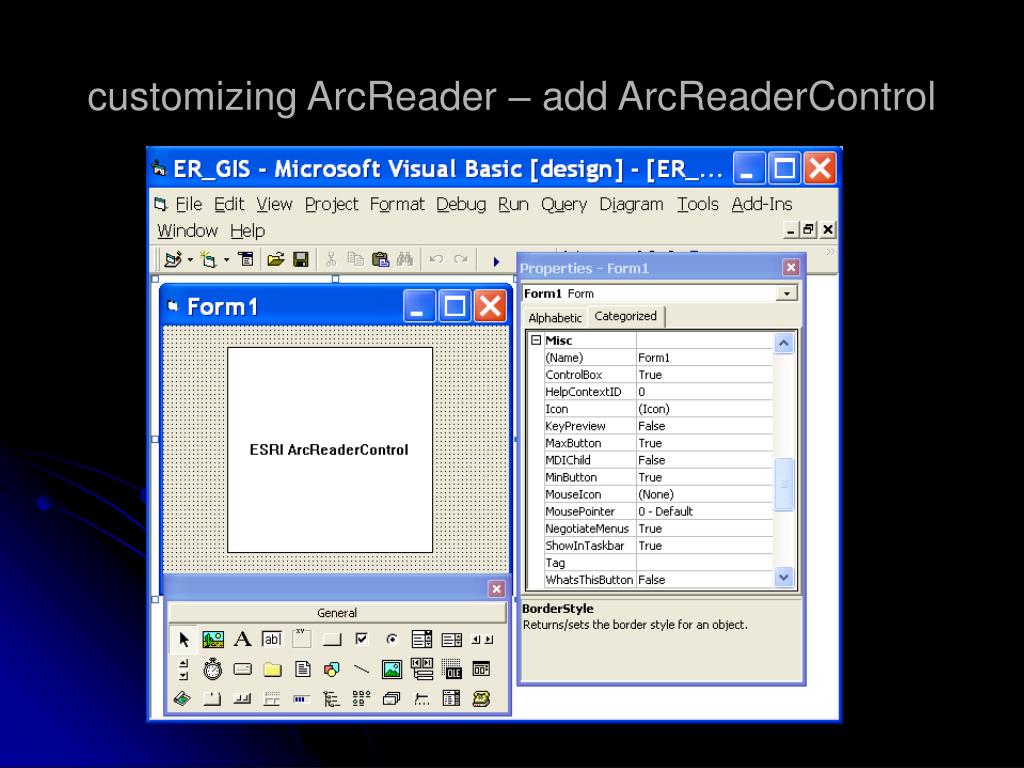Select the ShowInTaskbar property row
Screen dimensions: 1024x768
click(658, 545)
